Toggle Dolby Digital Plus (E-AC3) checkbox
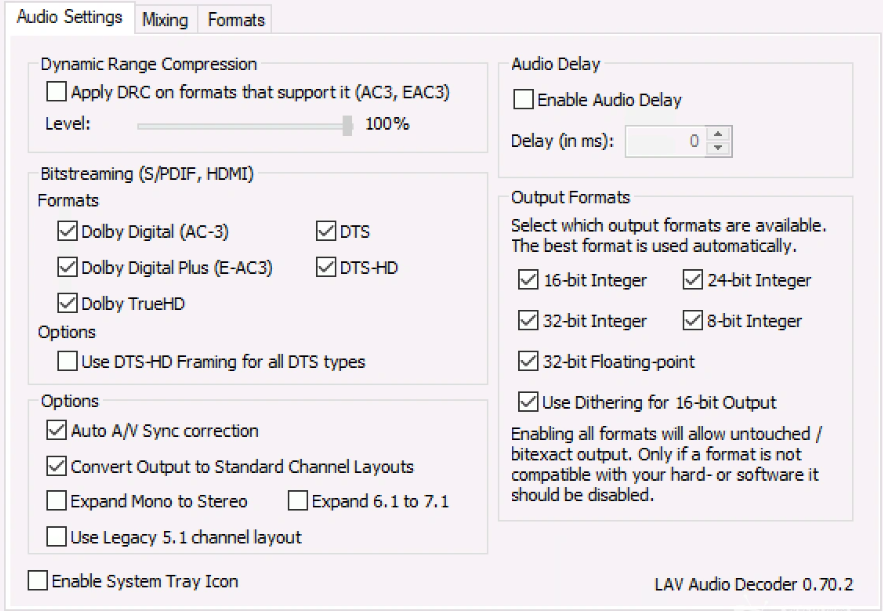Viewport: 883px width, 611px height. pos(67,268)
